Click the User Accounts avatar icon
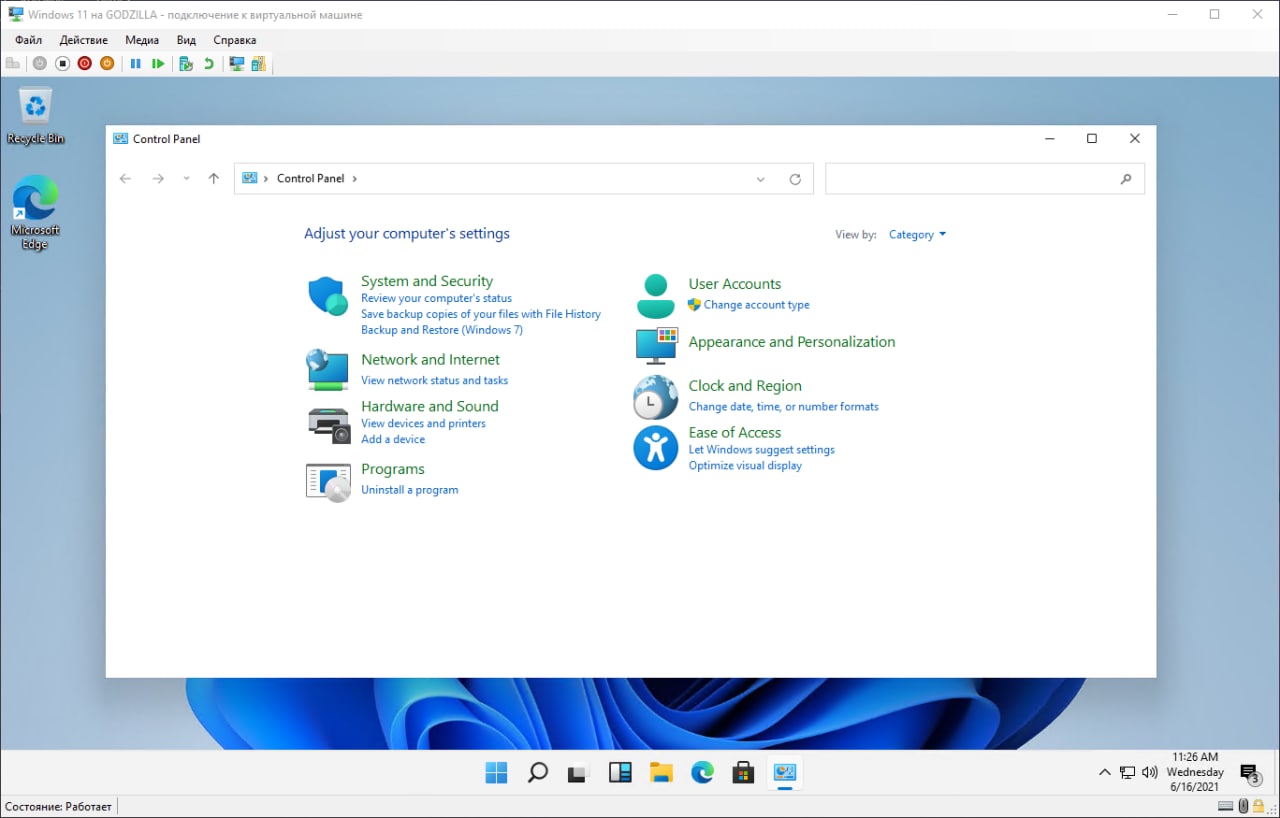1280x818 pixels. point(656,296)
